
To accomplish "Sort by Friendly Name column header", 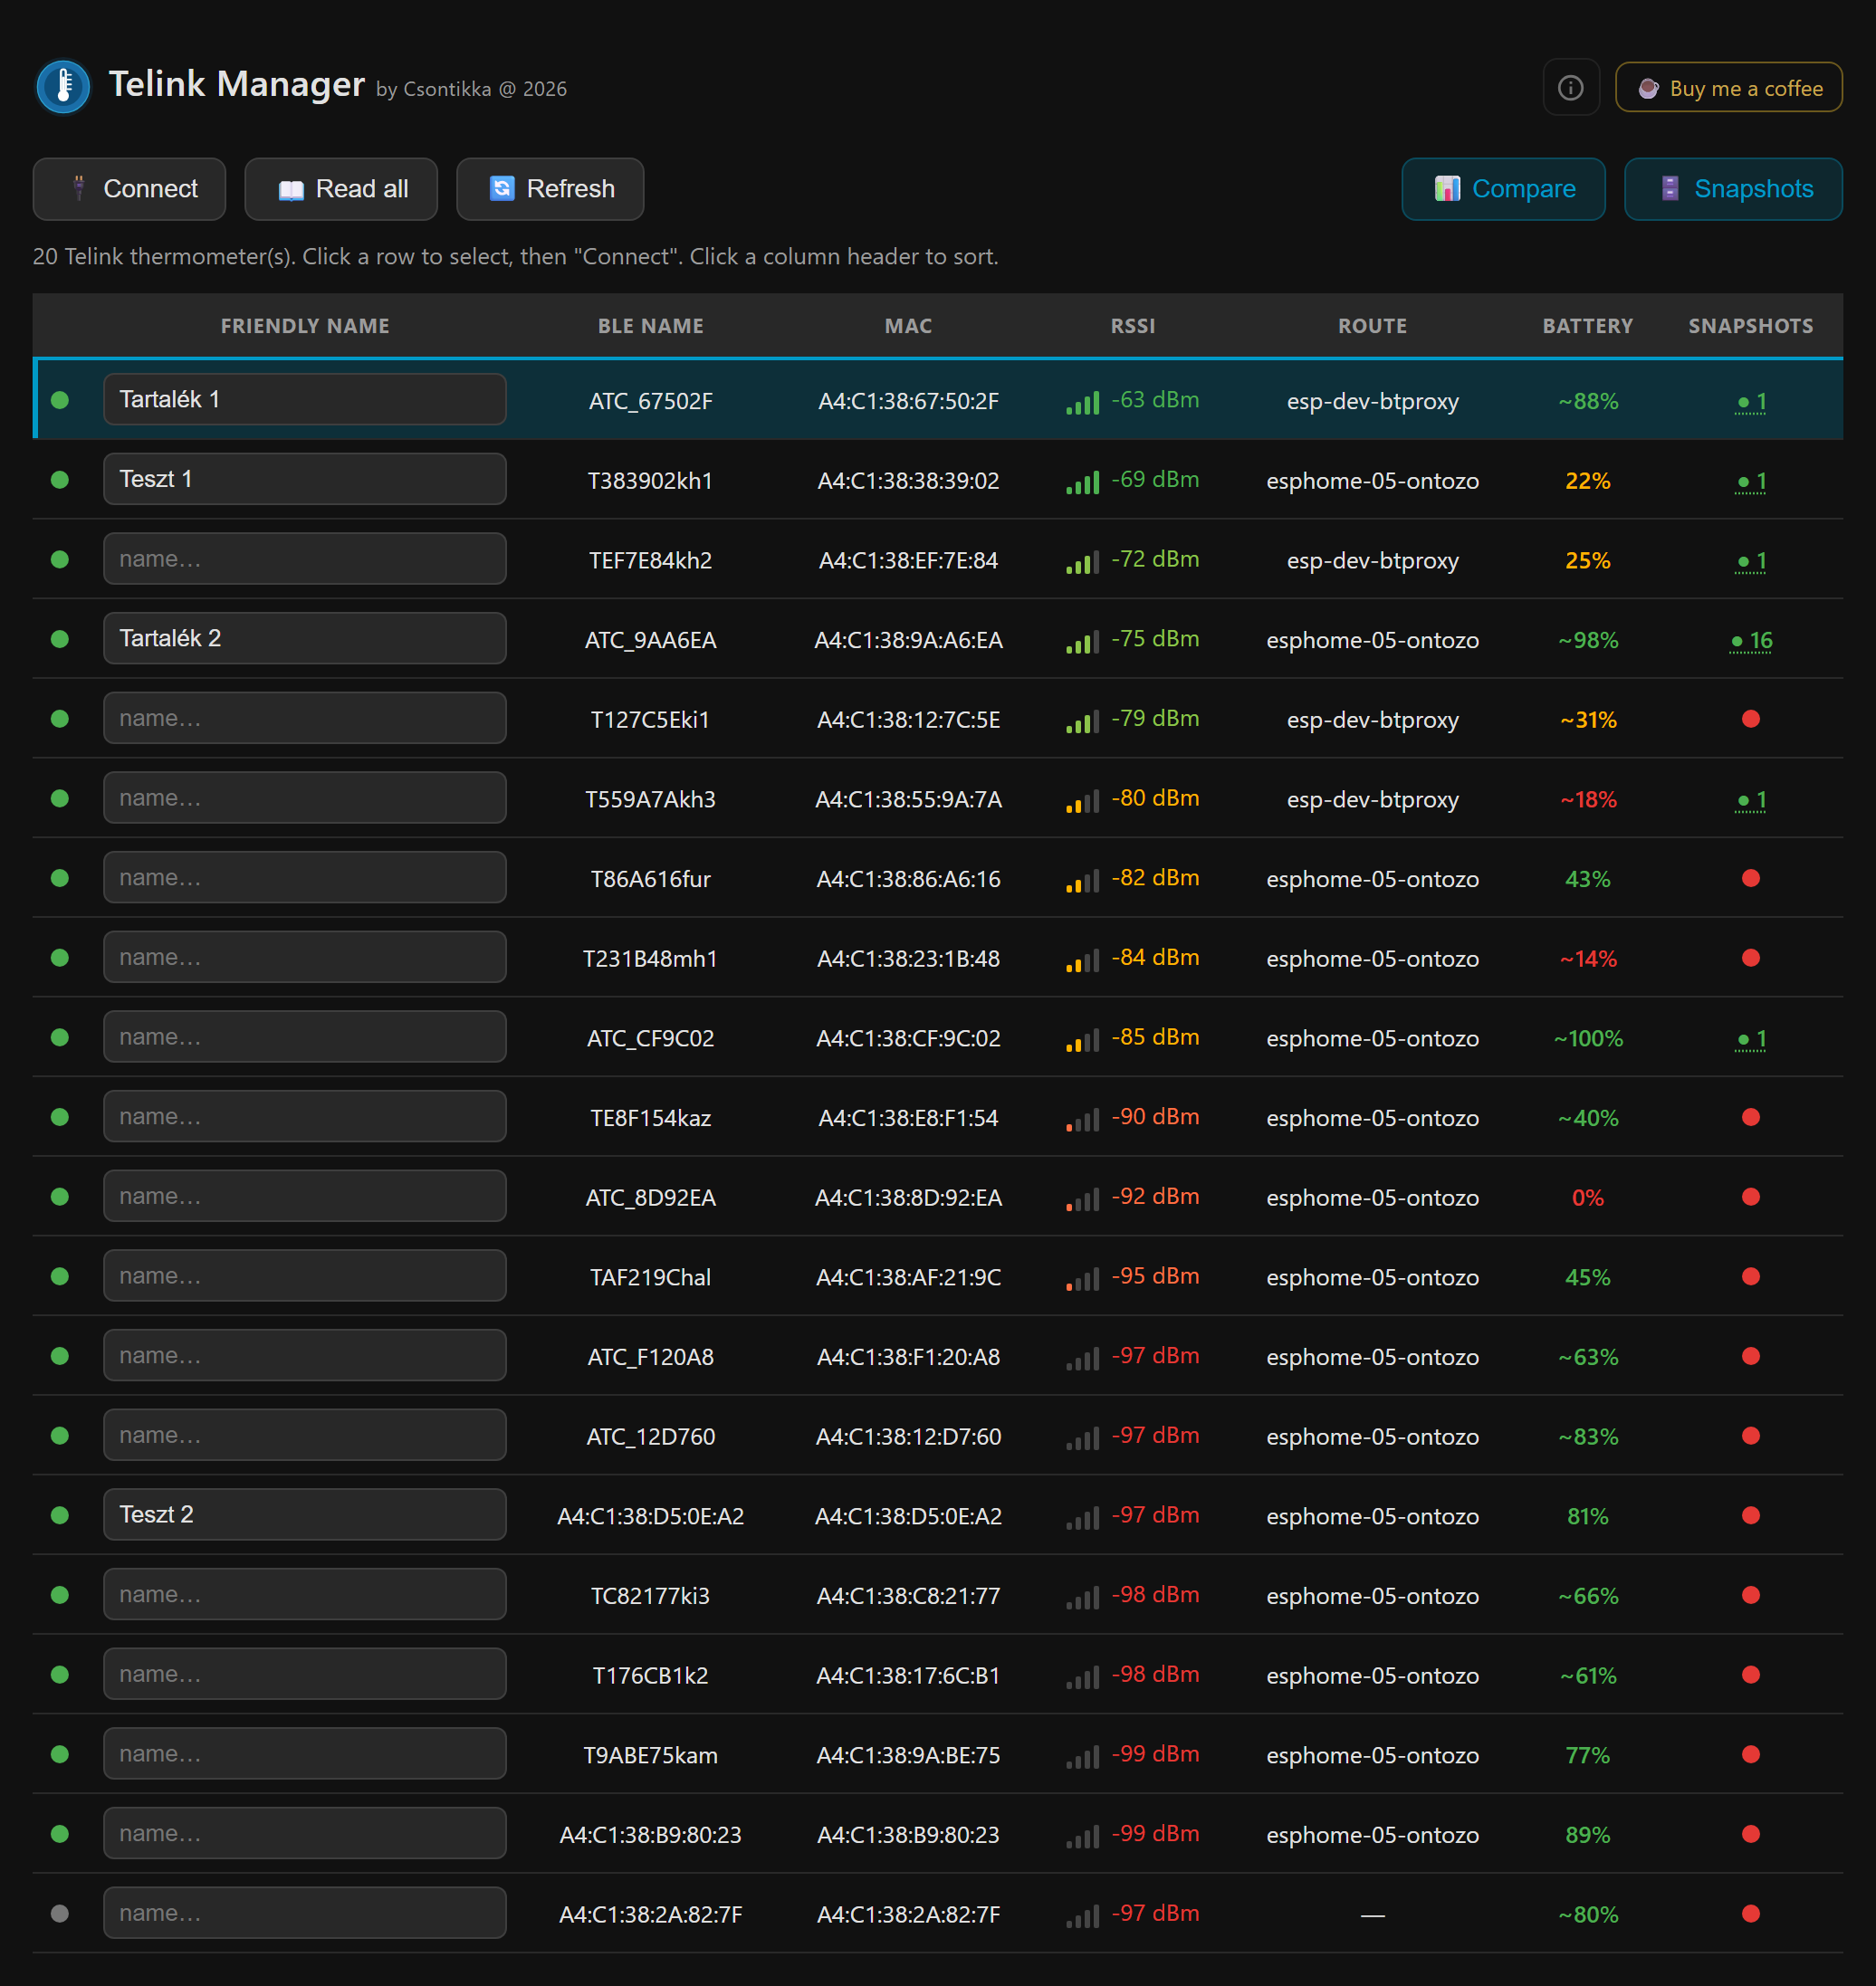I will 305,326.
